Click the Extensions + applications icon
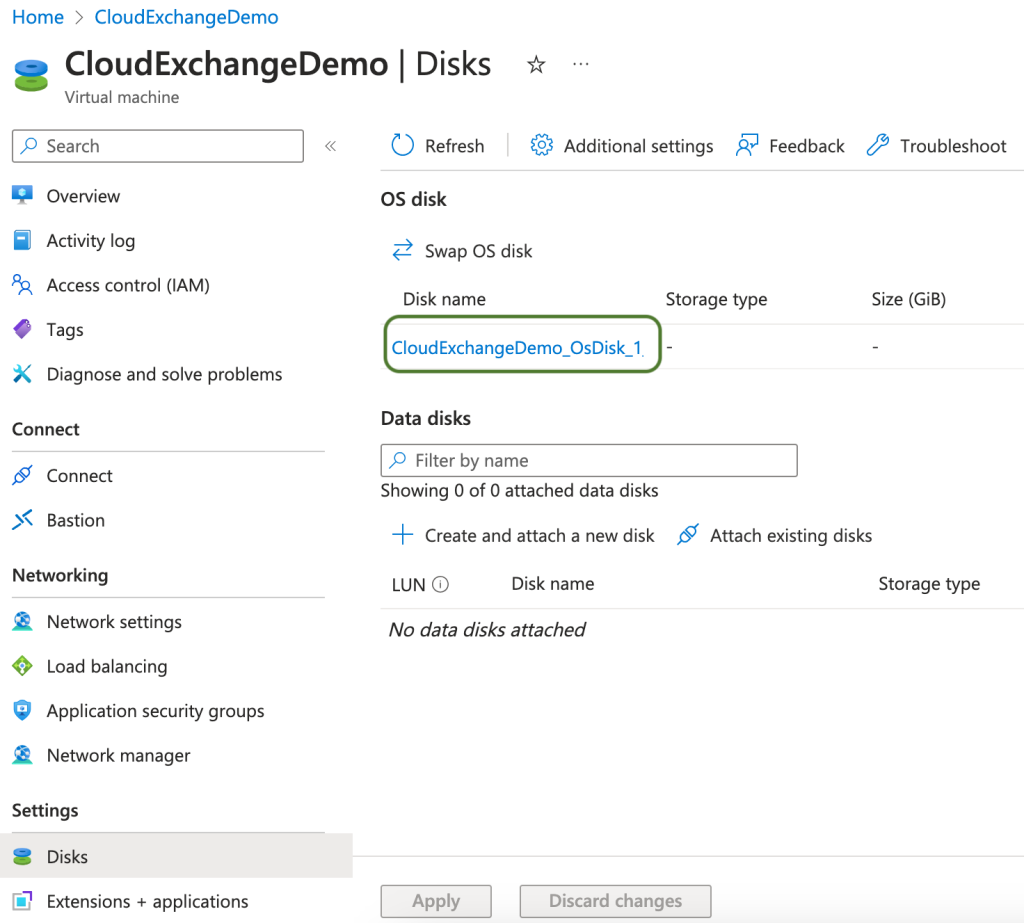Viewport: 1024px width, 923px height. click(x=22, y=901)
